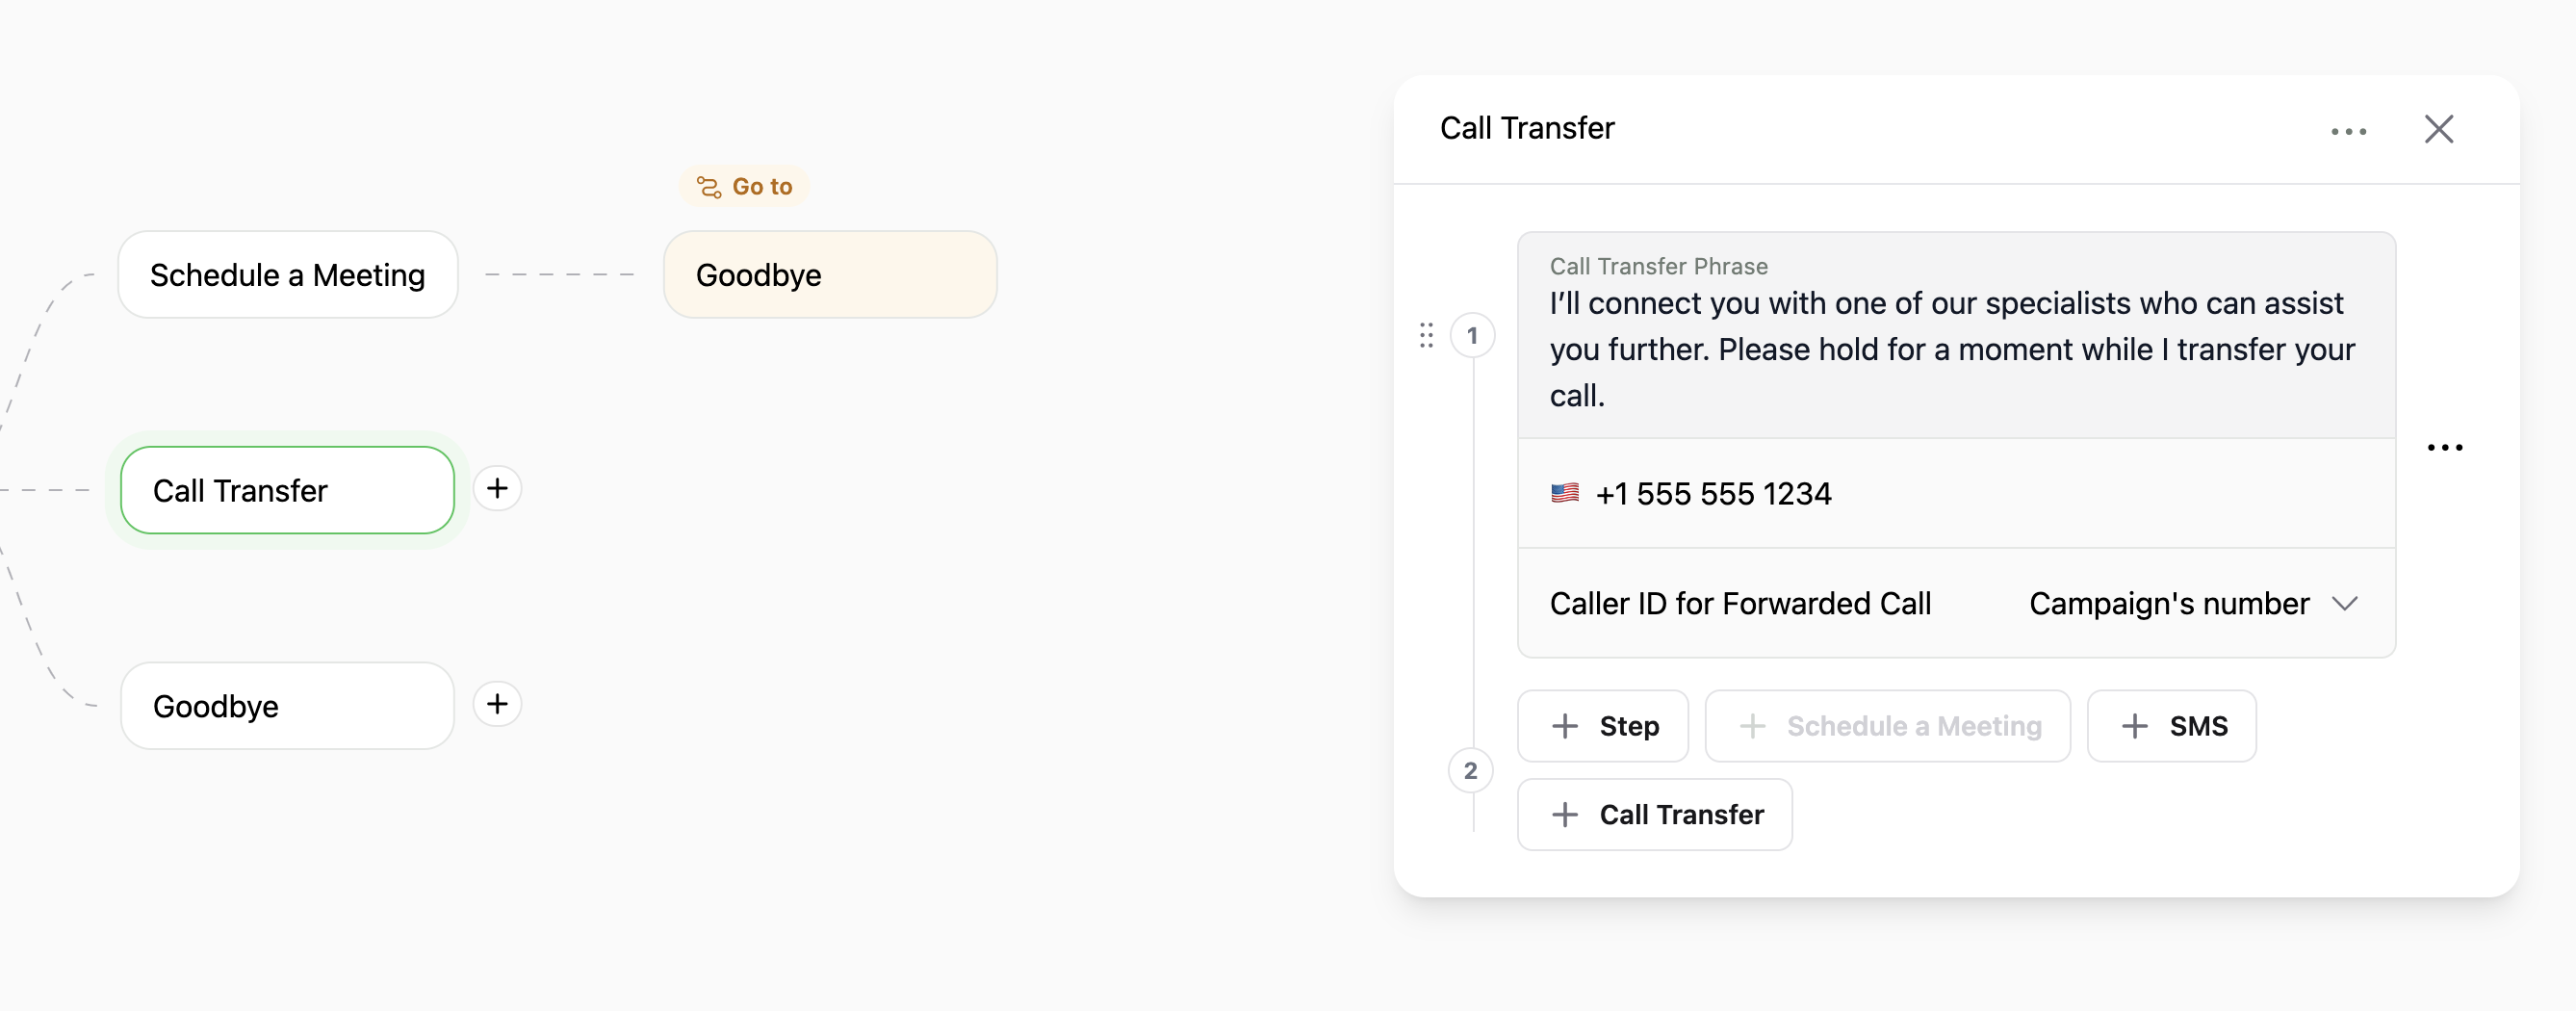Add a Call Transfer action

click(1655, 814)
